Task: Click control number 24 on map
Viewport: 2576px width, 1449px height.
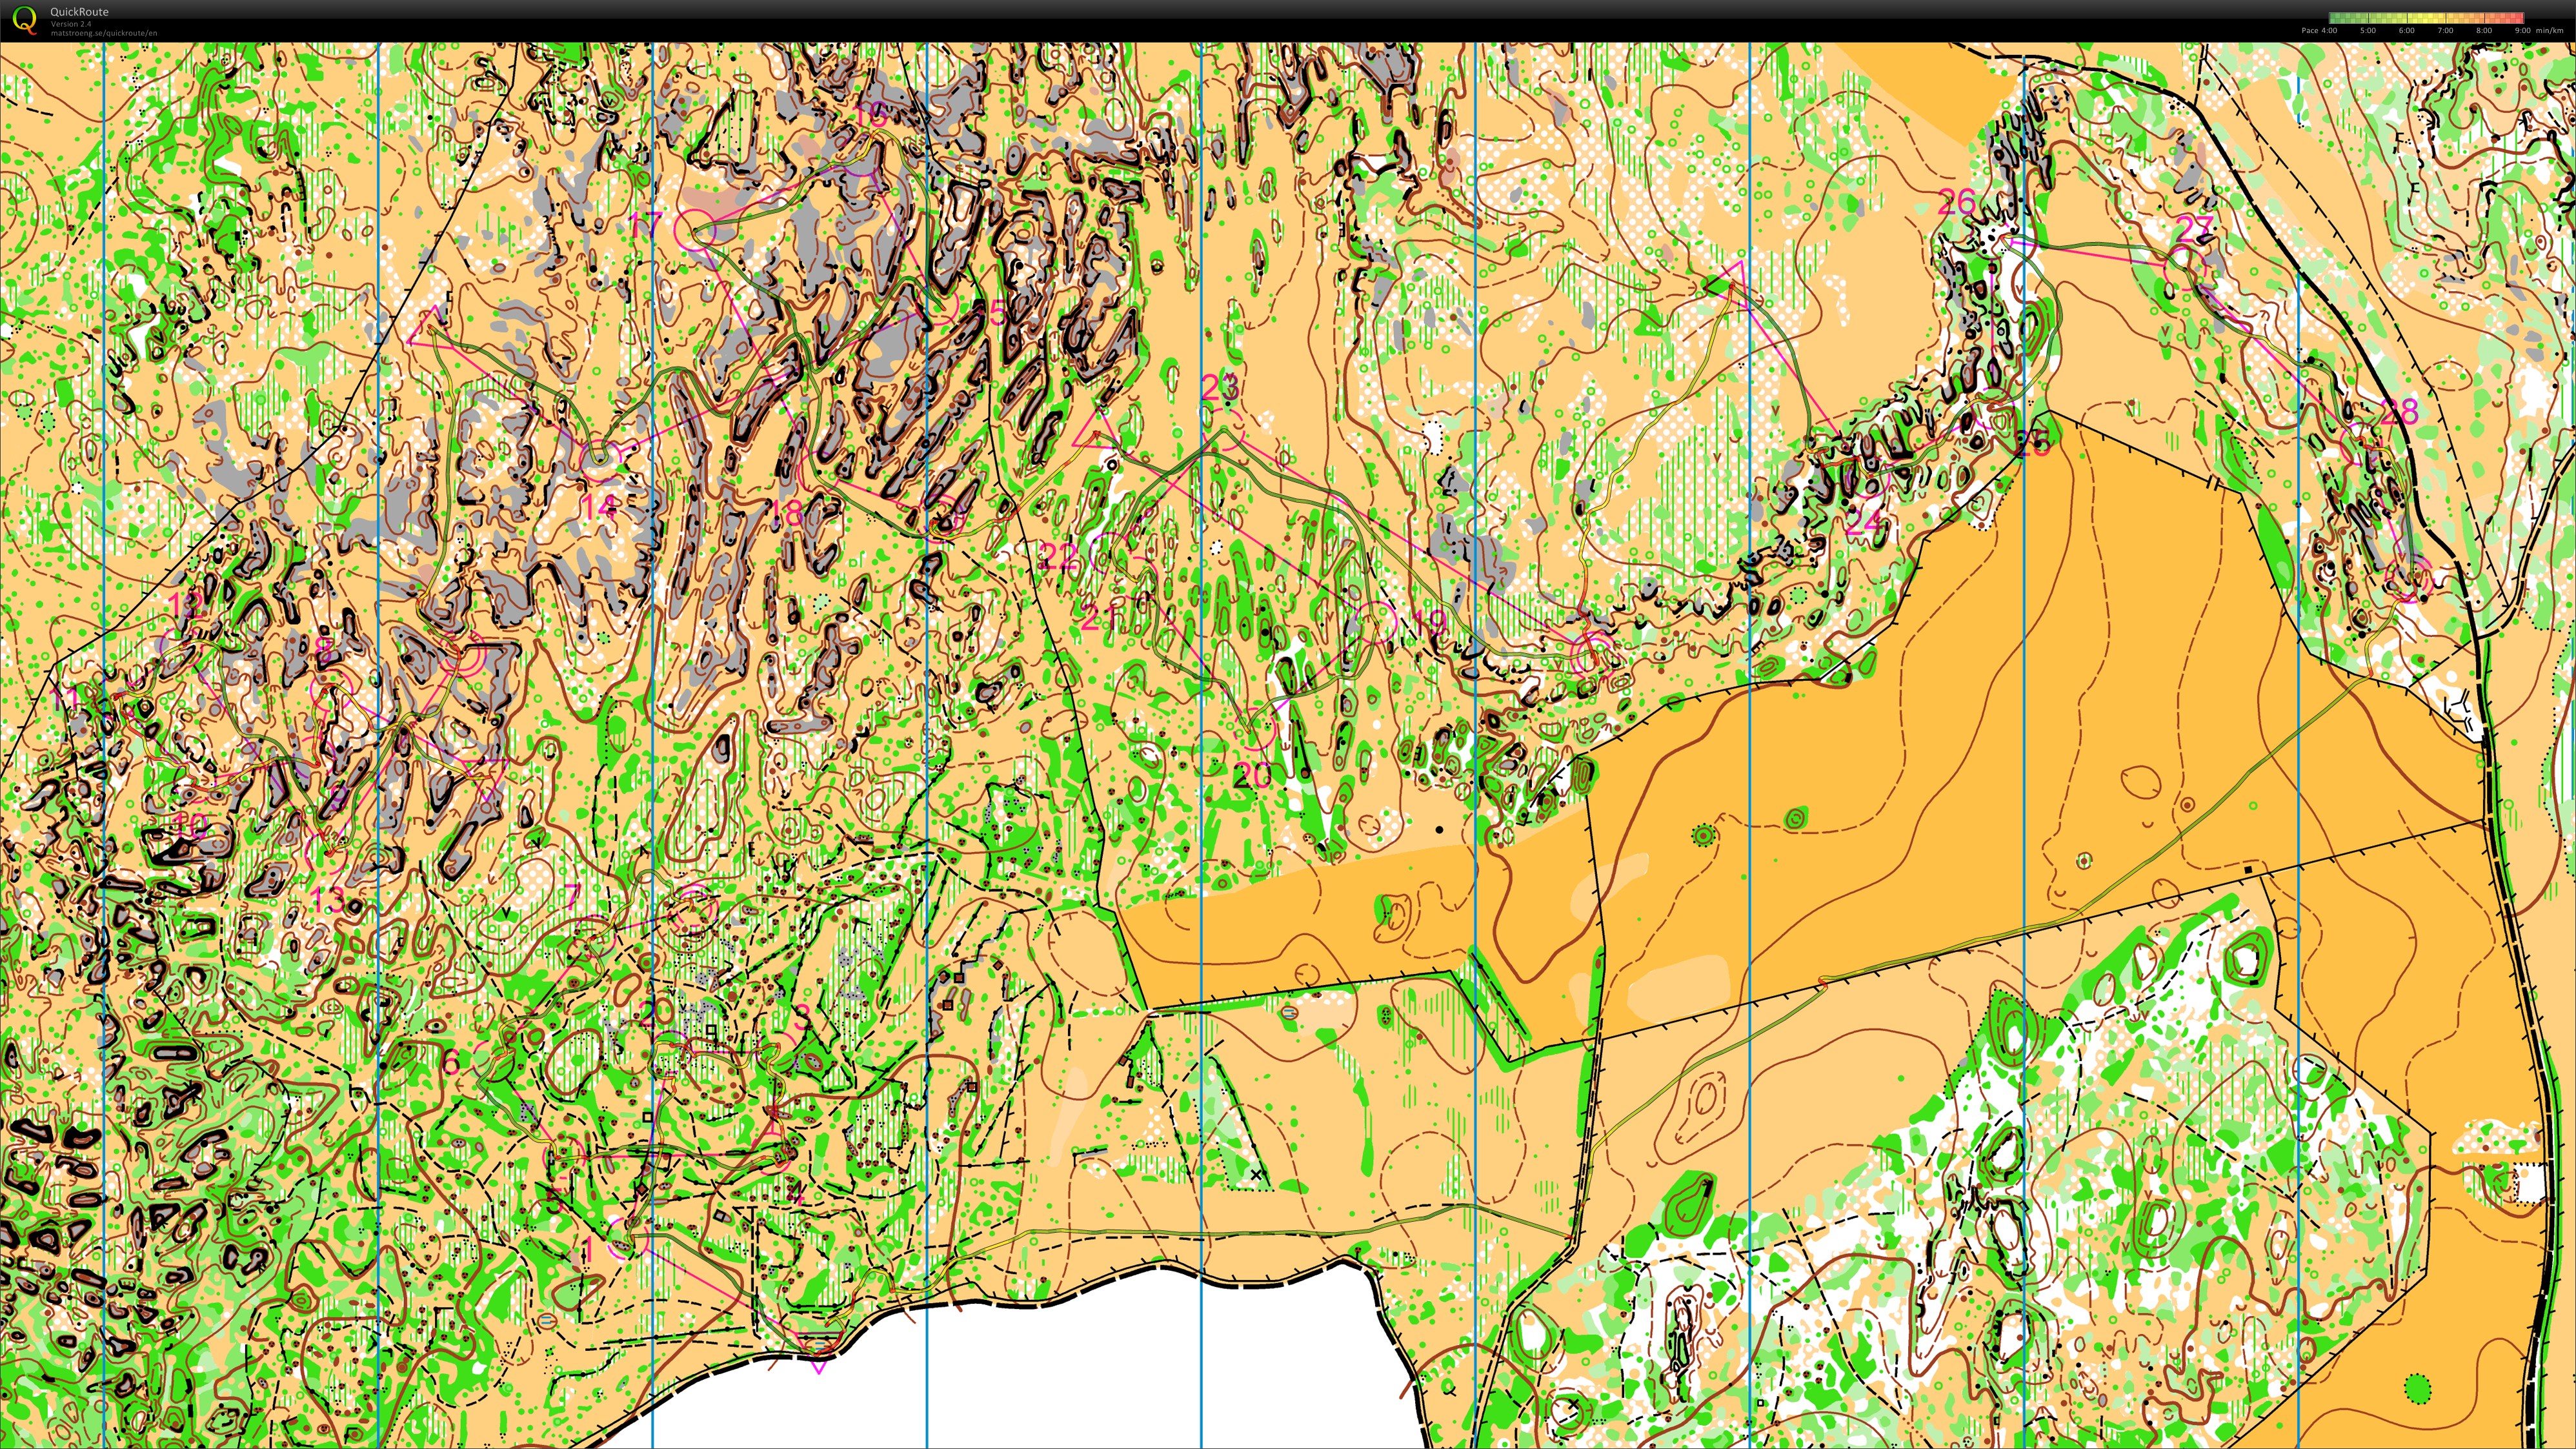Action: click(x=1864, y=522)
